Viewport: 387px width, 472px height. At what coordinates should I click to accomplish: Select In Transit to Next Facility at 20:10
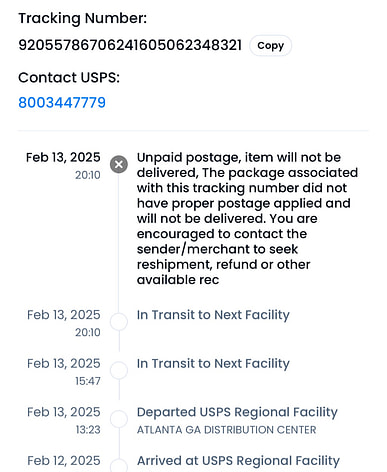coord(213,315)
